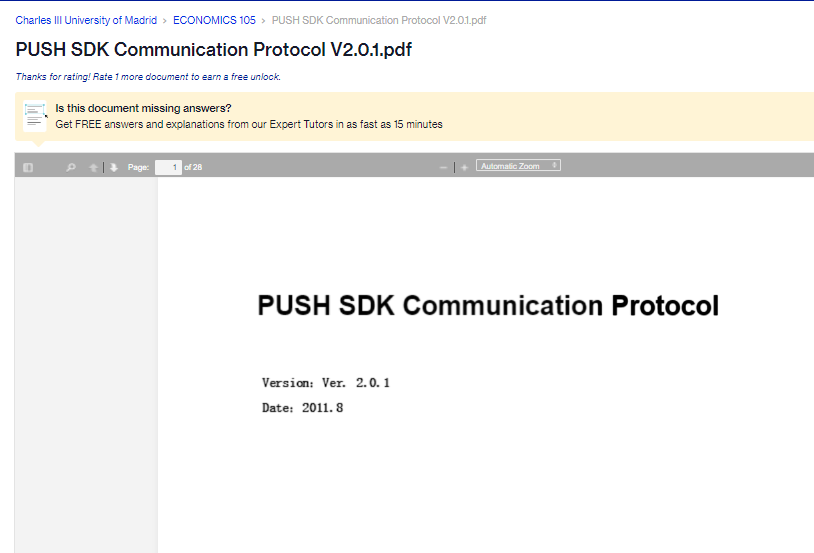814x553 pixels.
Task: Click the "Version: Ver. 2.0.1" line
Action: pyautogui.click(x=325, y=383)
